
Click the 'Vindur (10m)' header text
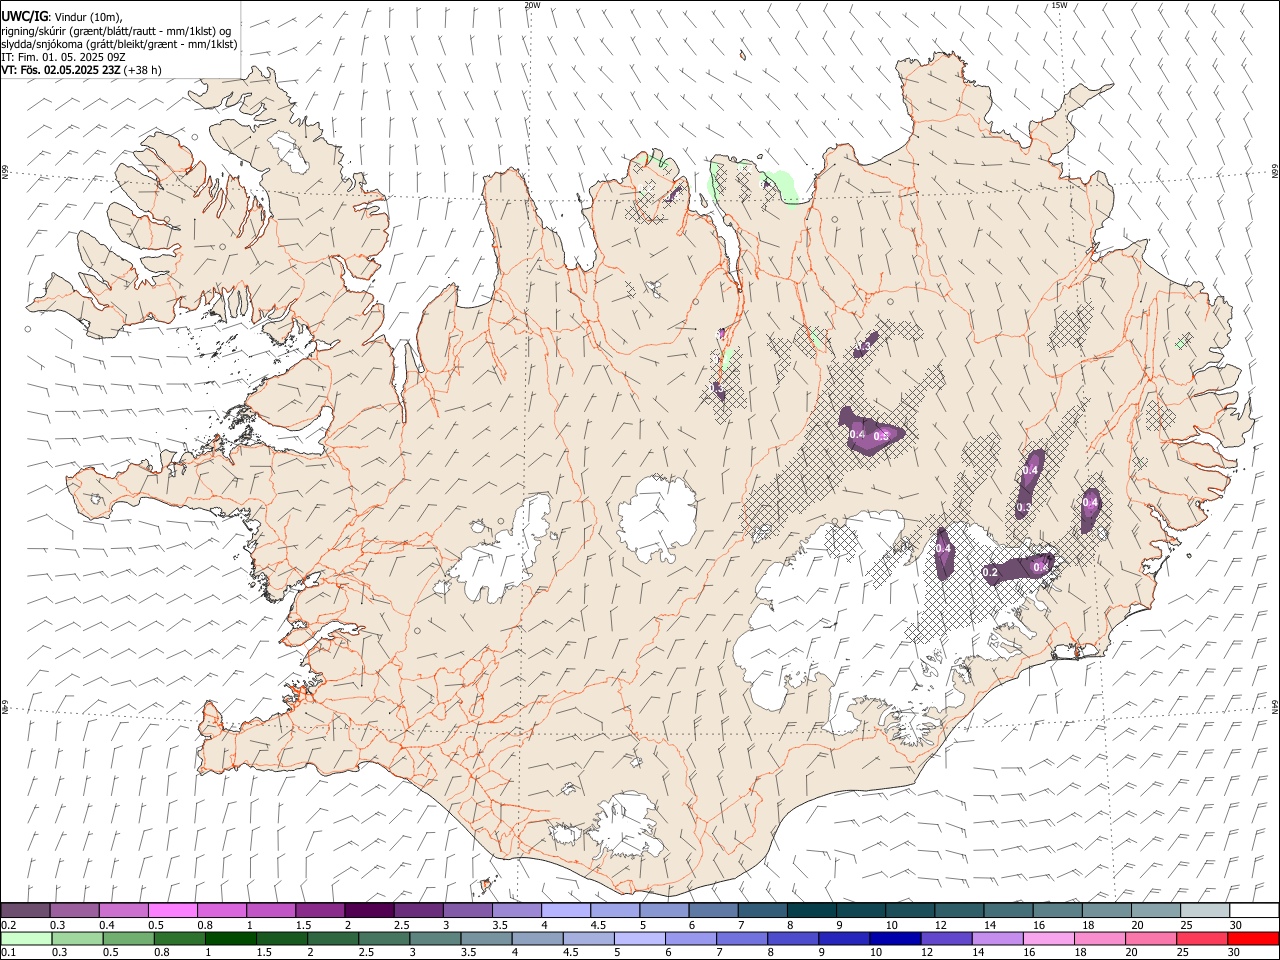tap(87, 17)
